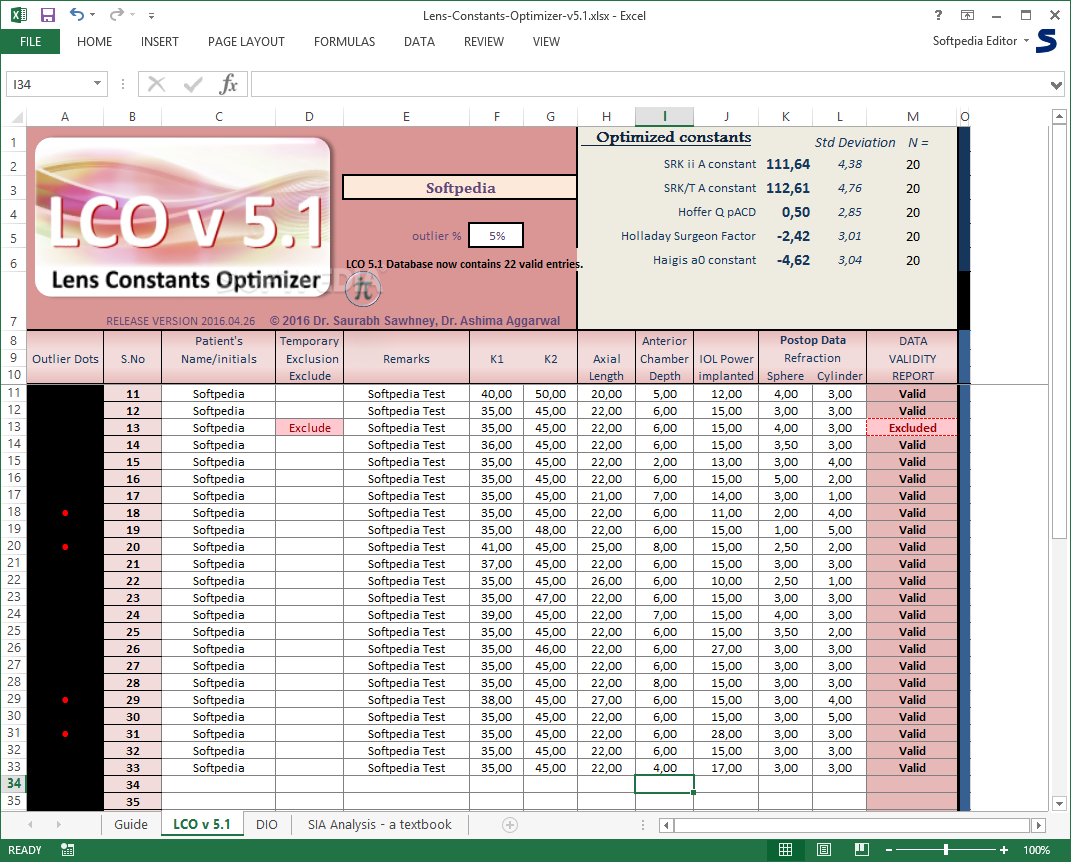
Task: Expand the formula bar with the chevron
Action: [1056, 85]
